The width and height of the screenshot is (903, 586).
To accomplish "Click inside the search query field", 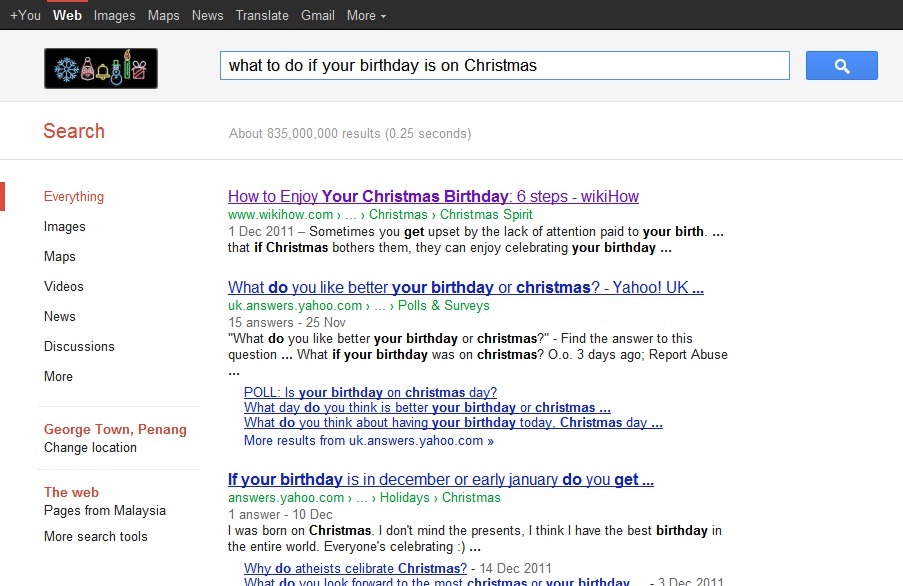I will (504, 66).
